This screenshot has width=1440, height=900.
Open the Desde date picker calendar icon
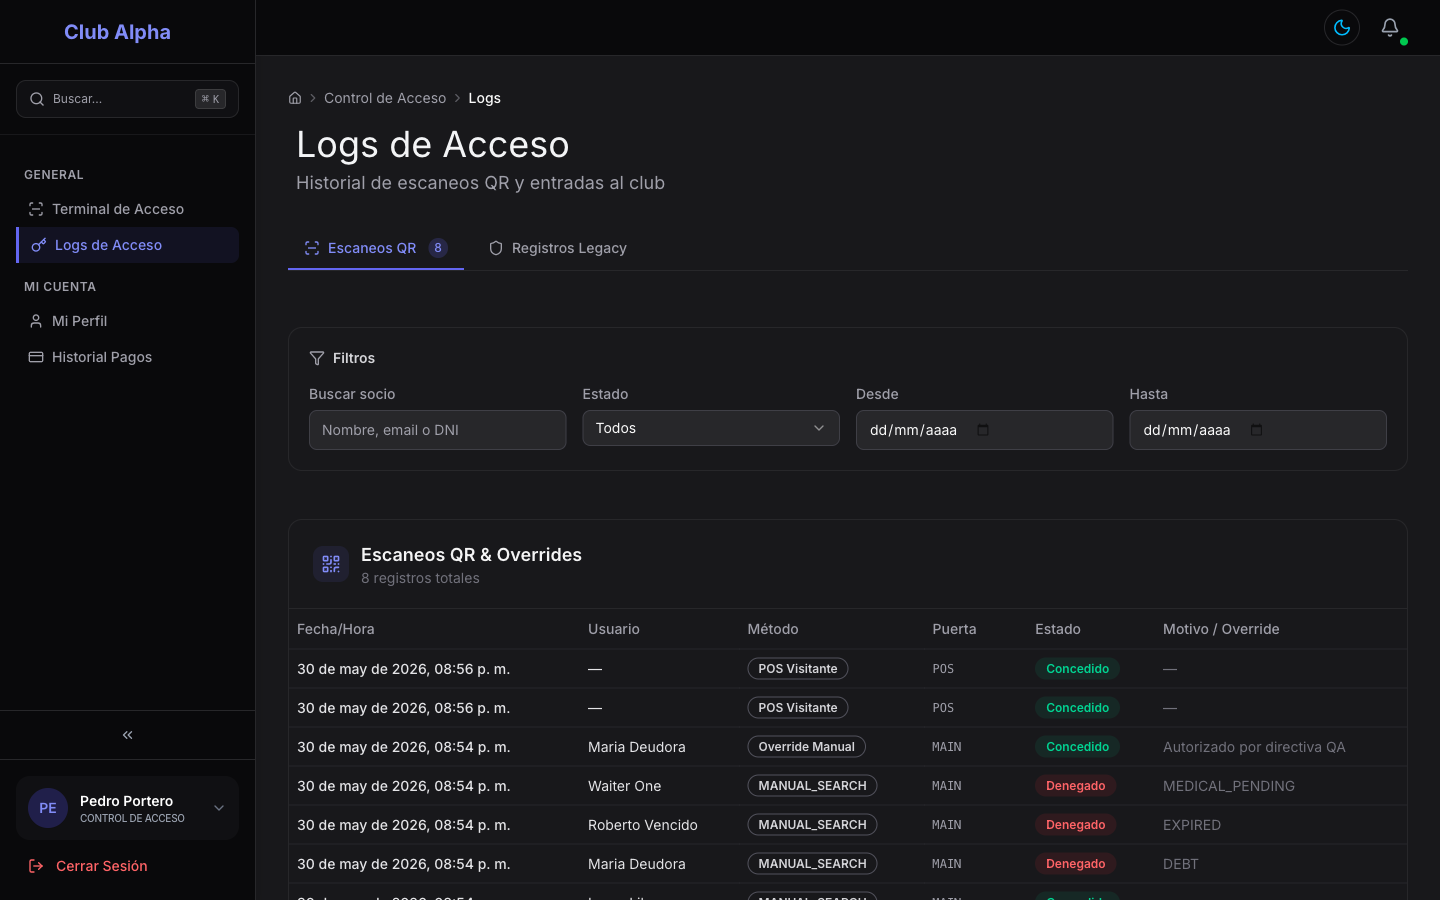point(983,430)
